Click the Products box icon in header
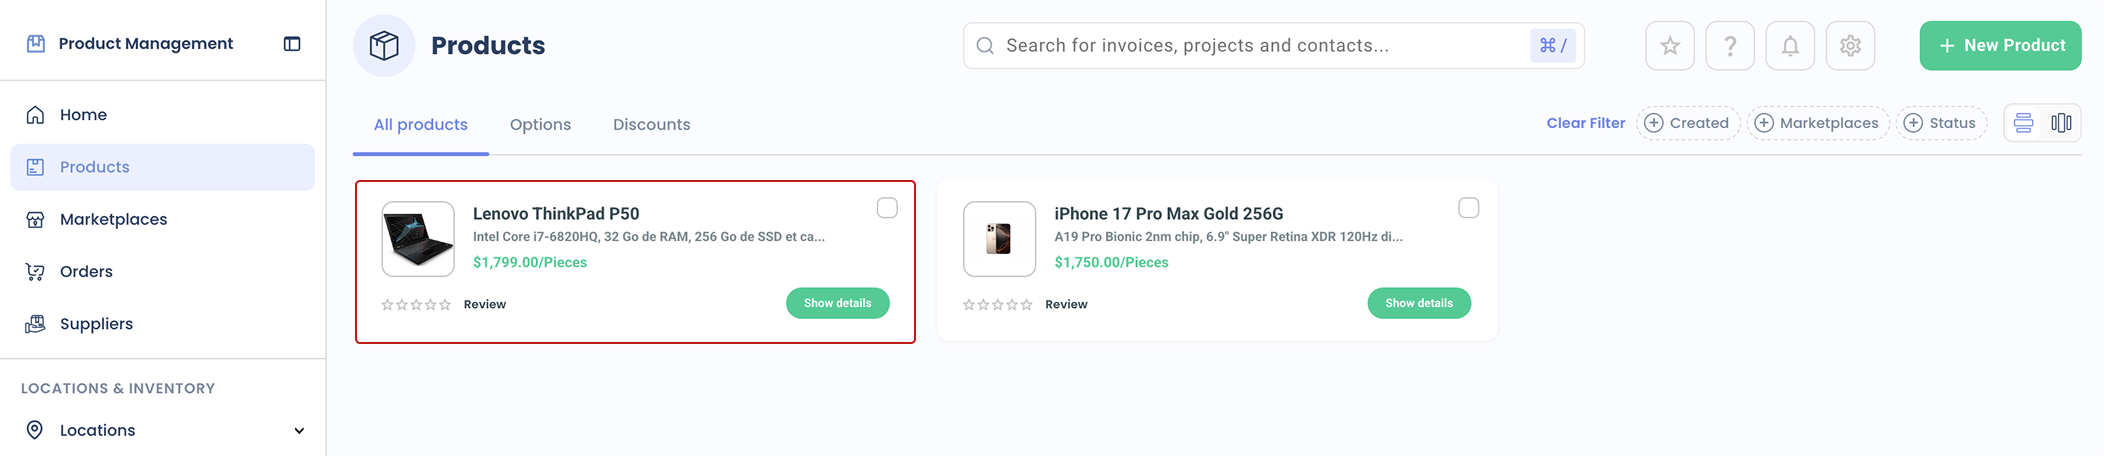Viewport: 2104px width, 456px height. [x=384, y=46]
